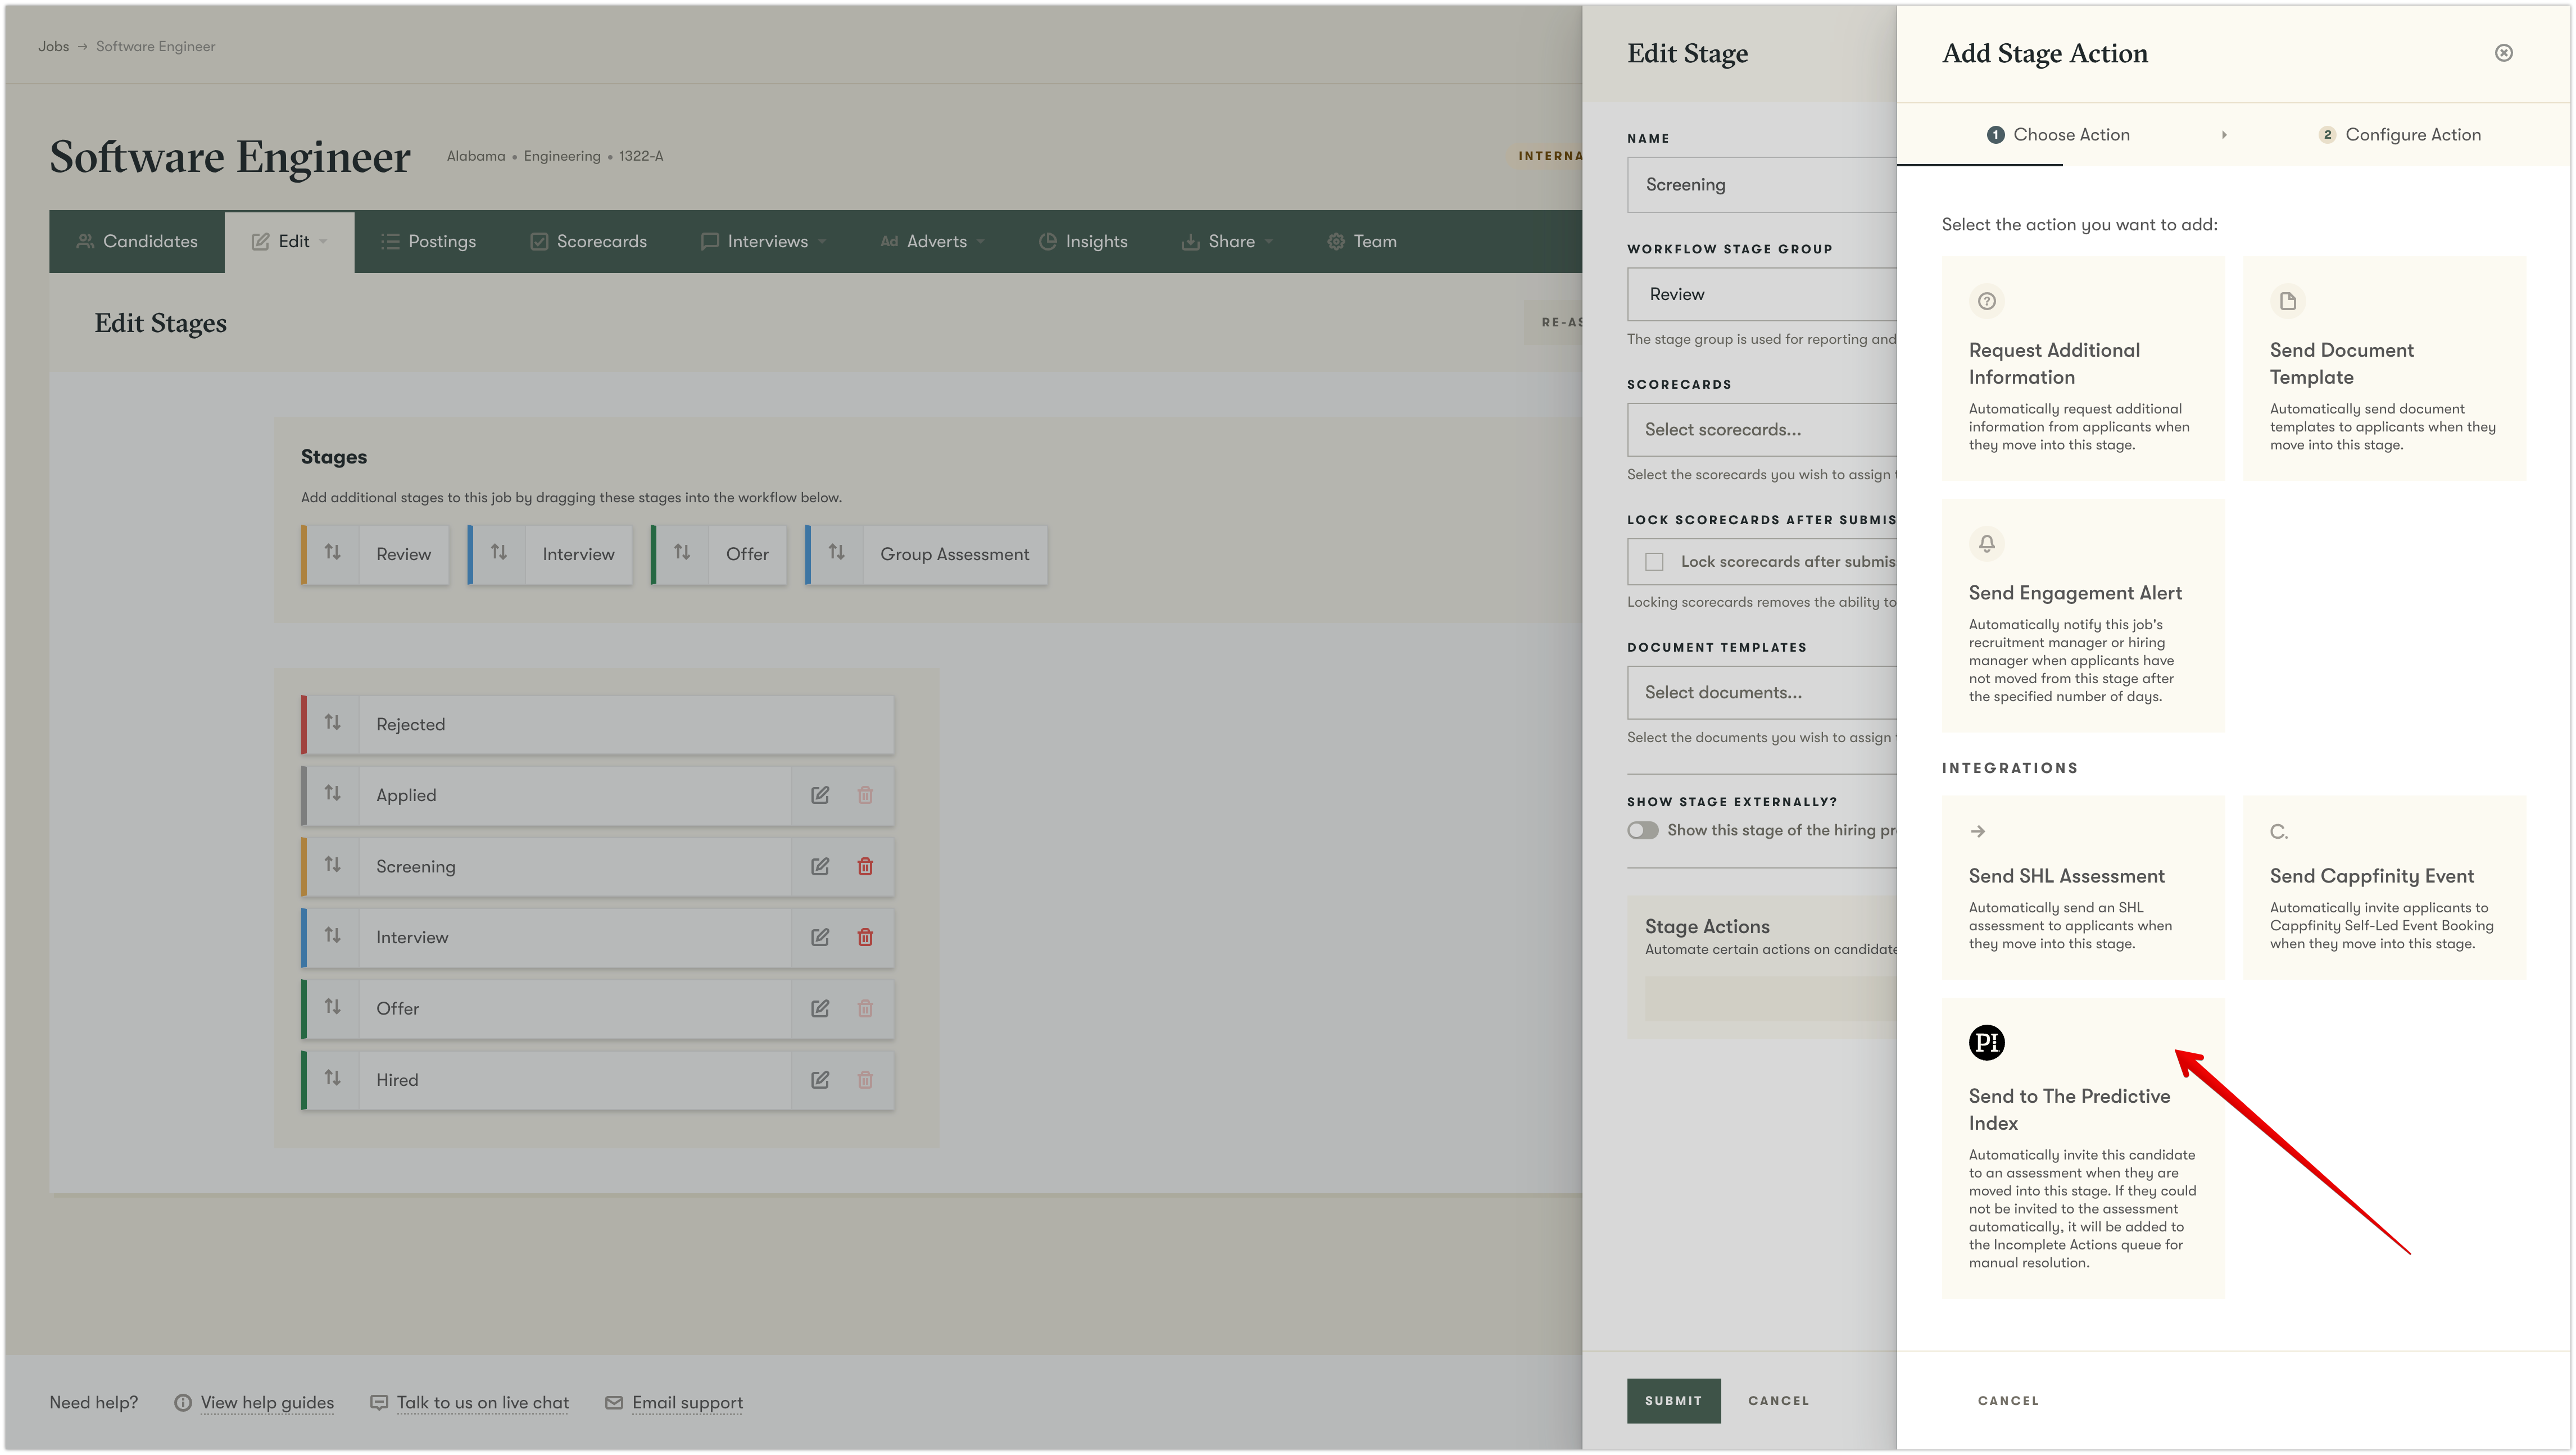The height and width of the screenshot is (1455, 2576).
Task: Click the Send Document Template file icon
Action: (x=2287, y=301)
